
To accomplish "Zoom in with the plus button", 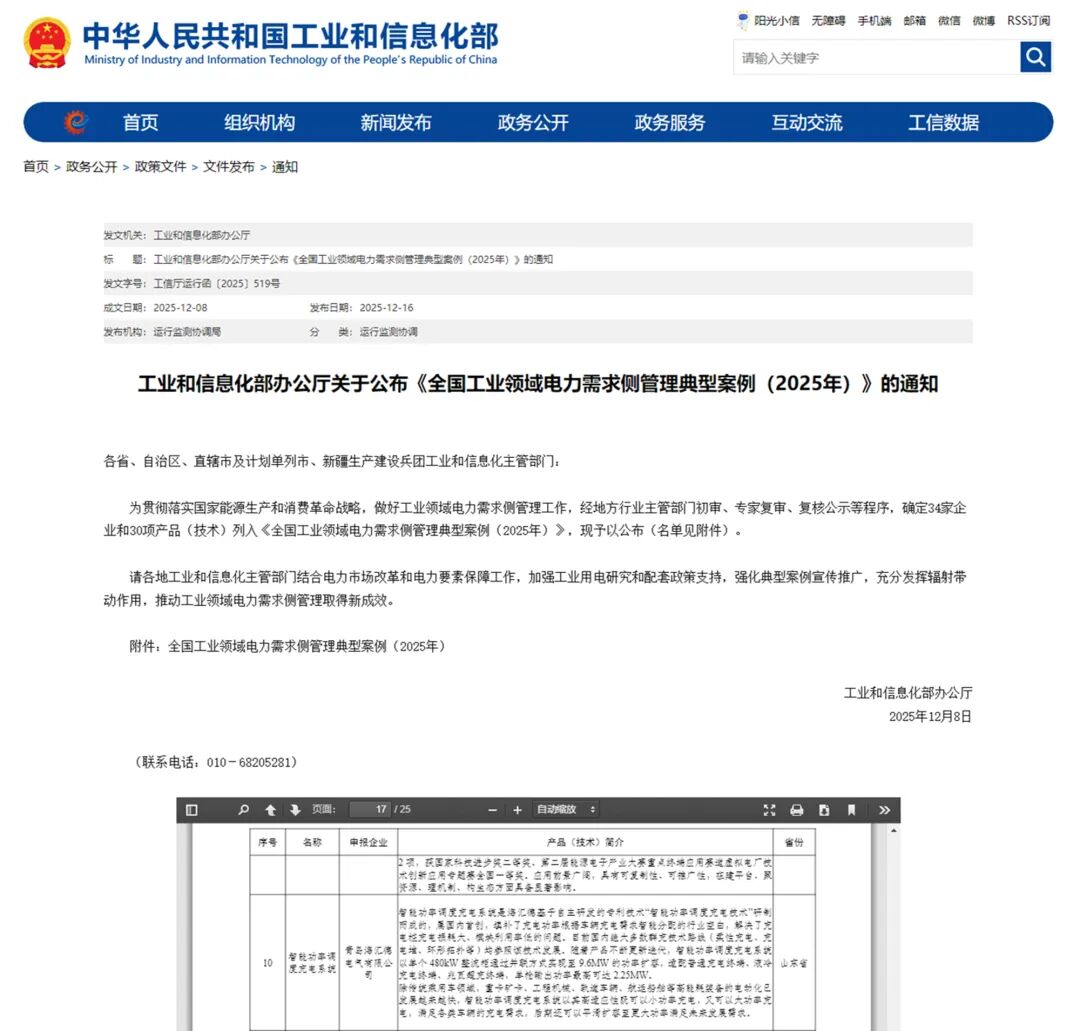I will click(x=517, y=810).
